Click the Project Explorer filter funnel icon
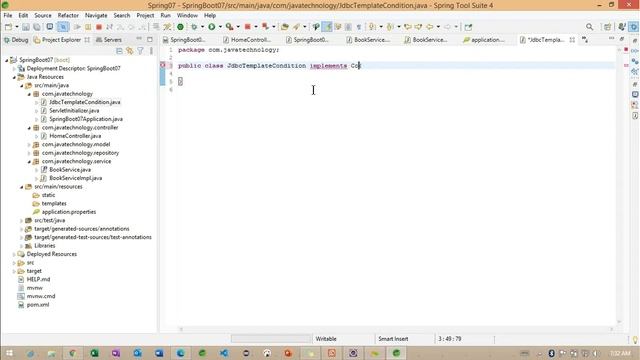Screen dimensions: 640x360 [140, 51]
